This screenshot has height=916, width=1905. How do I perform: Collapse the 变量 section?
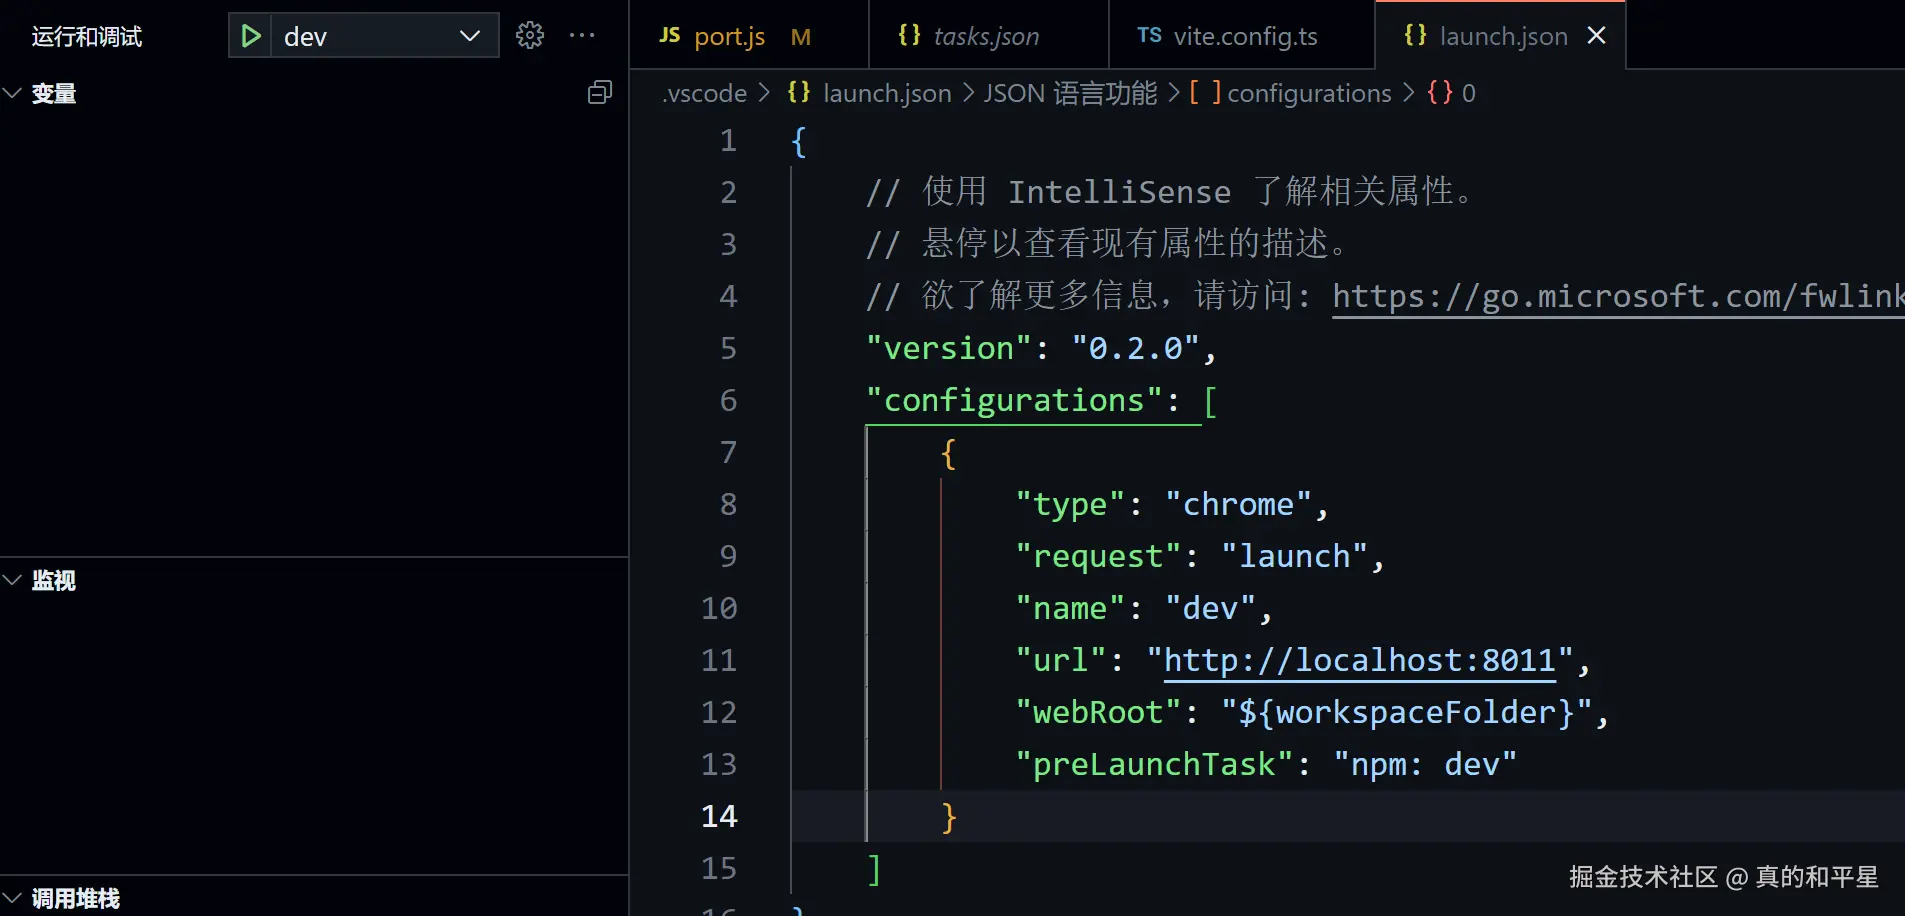[13, 93]
